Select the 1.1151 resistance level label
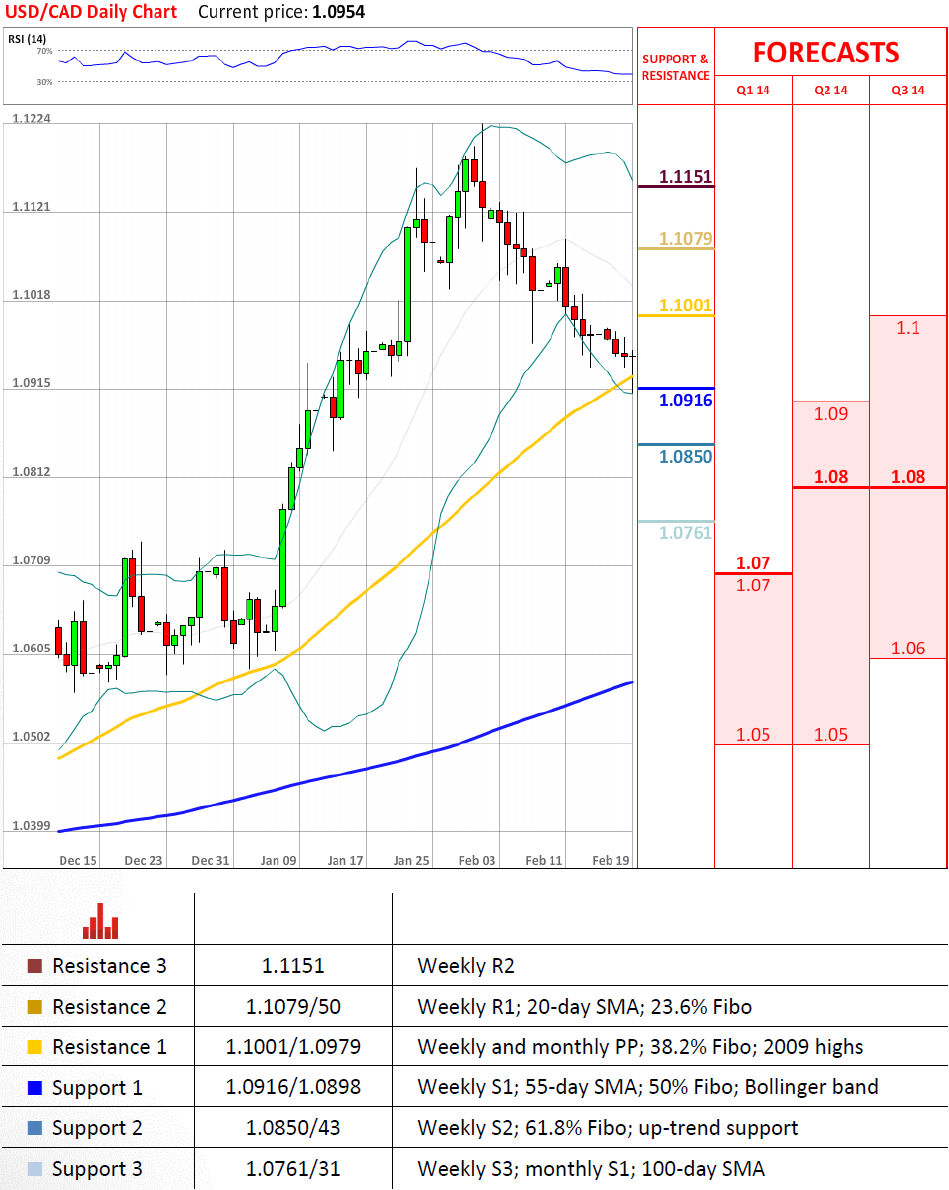The height and width of the screenshot is (1190, 949). 685,177
